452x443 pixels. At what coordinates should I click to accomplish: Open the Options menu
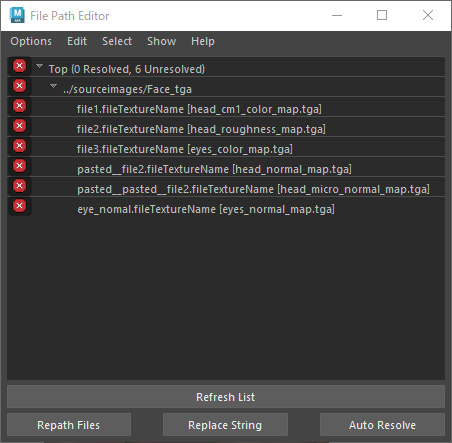tap(31, 41)
